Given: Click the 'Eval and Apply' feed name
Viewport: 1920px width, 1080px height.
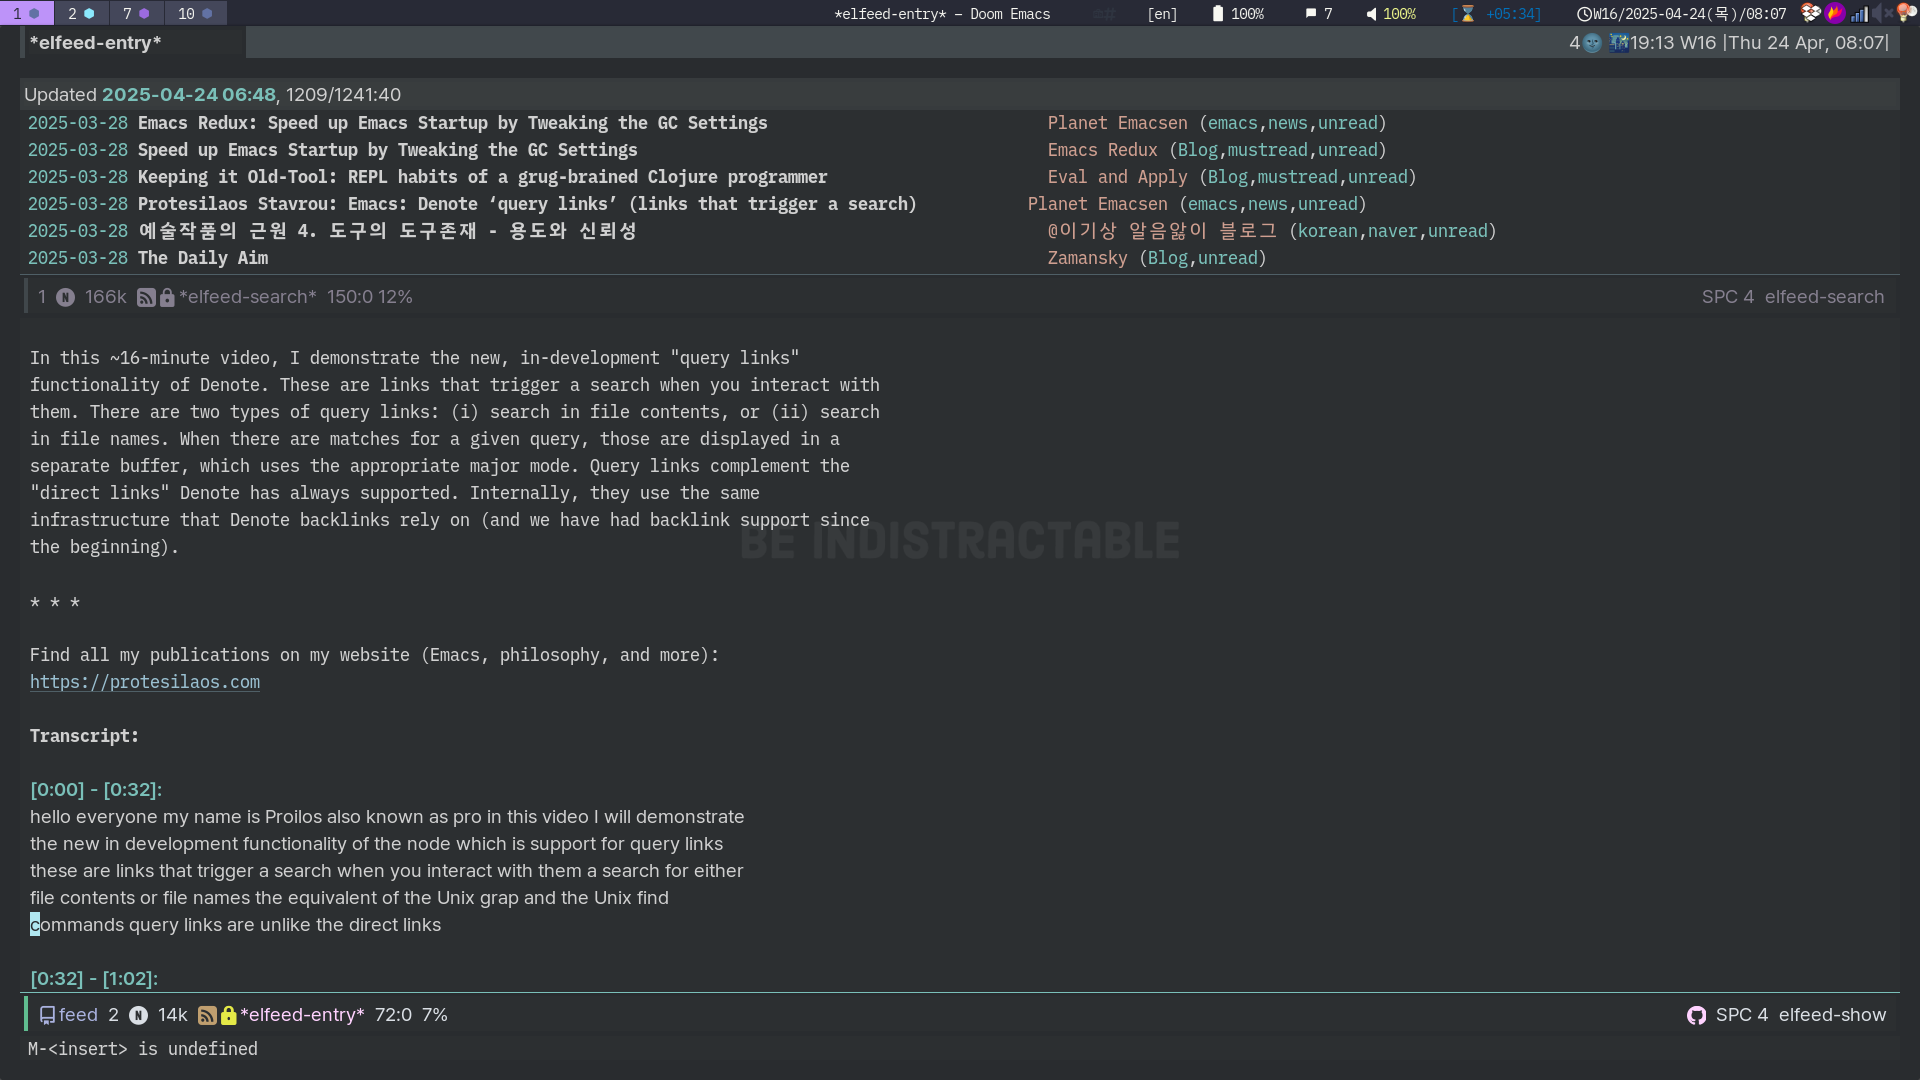Looking at the screenshot, I should [1117, 177].
